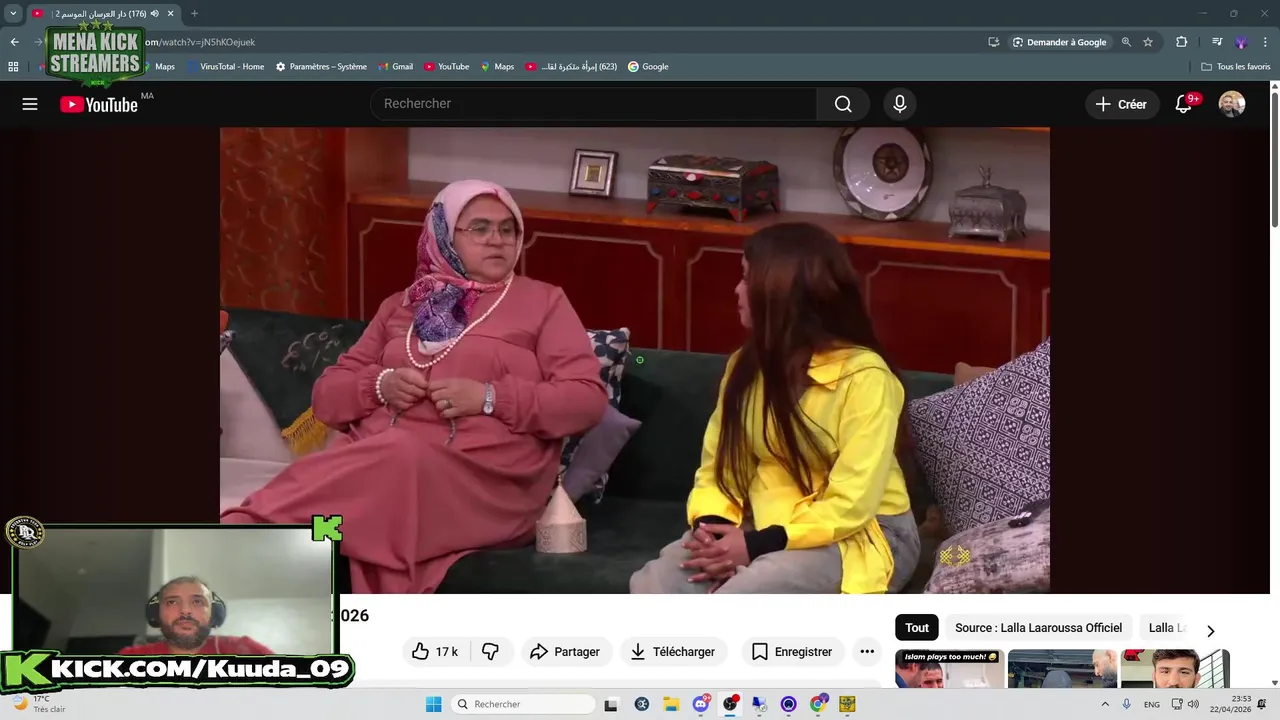
Task: Click the Télécharger download button
Action: (x=674, y=652)
